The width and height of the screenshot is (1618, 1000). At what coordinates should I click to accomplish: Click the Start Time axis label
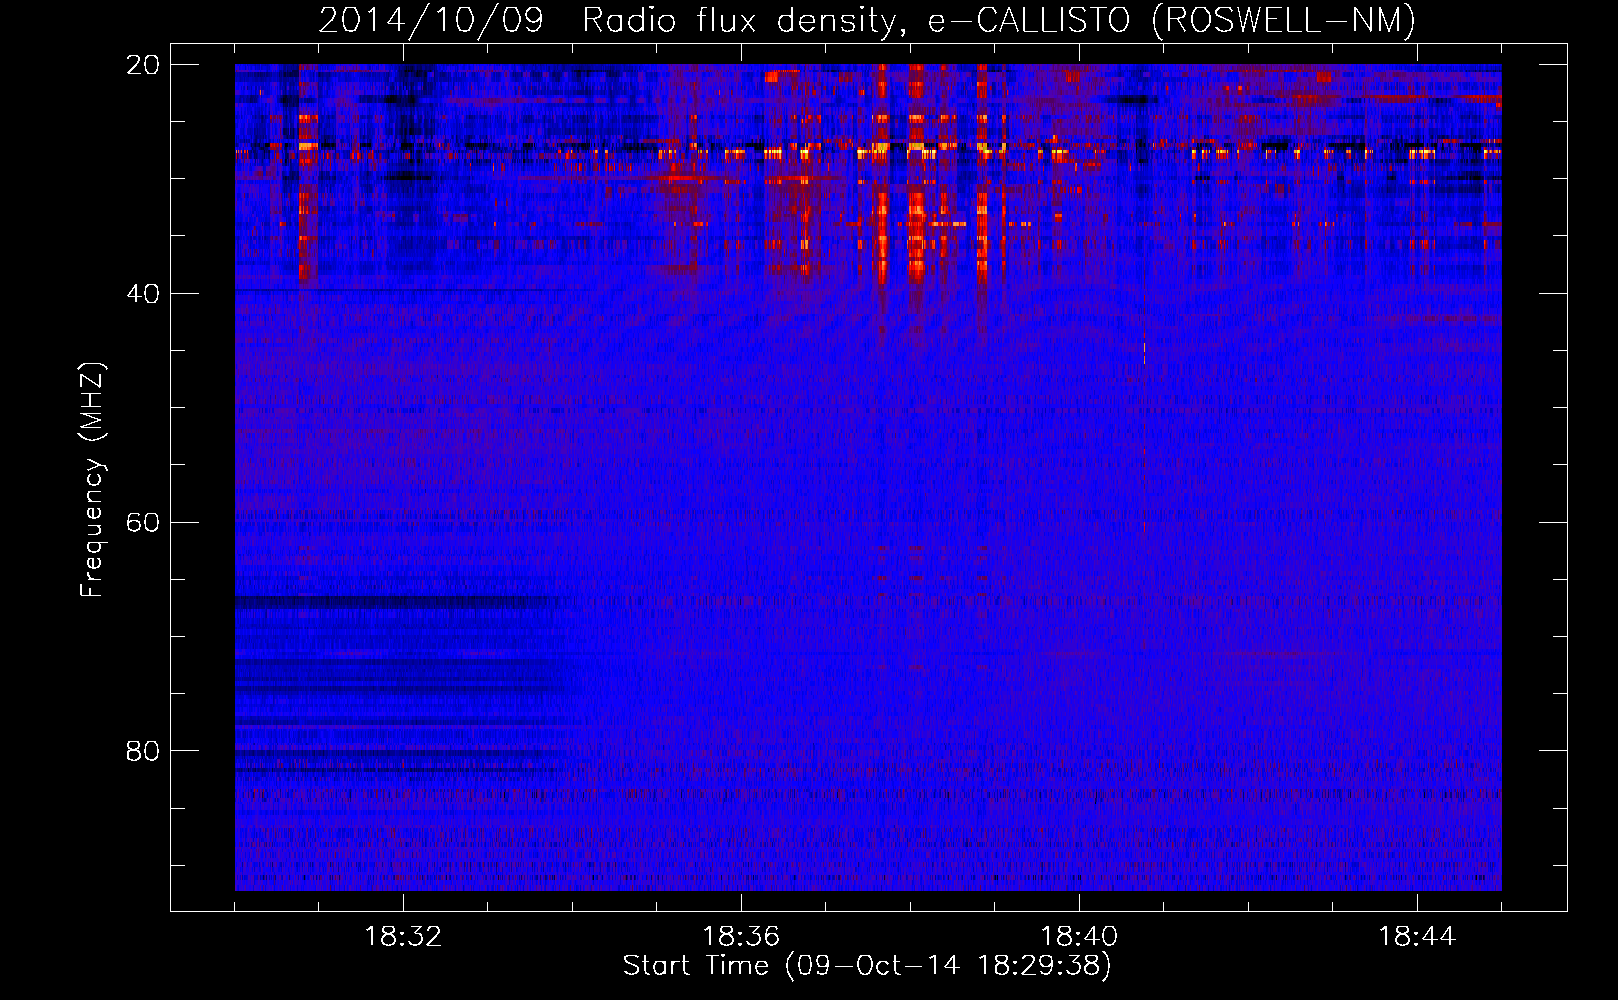(867, 966)
